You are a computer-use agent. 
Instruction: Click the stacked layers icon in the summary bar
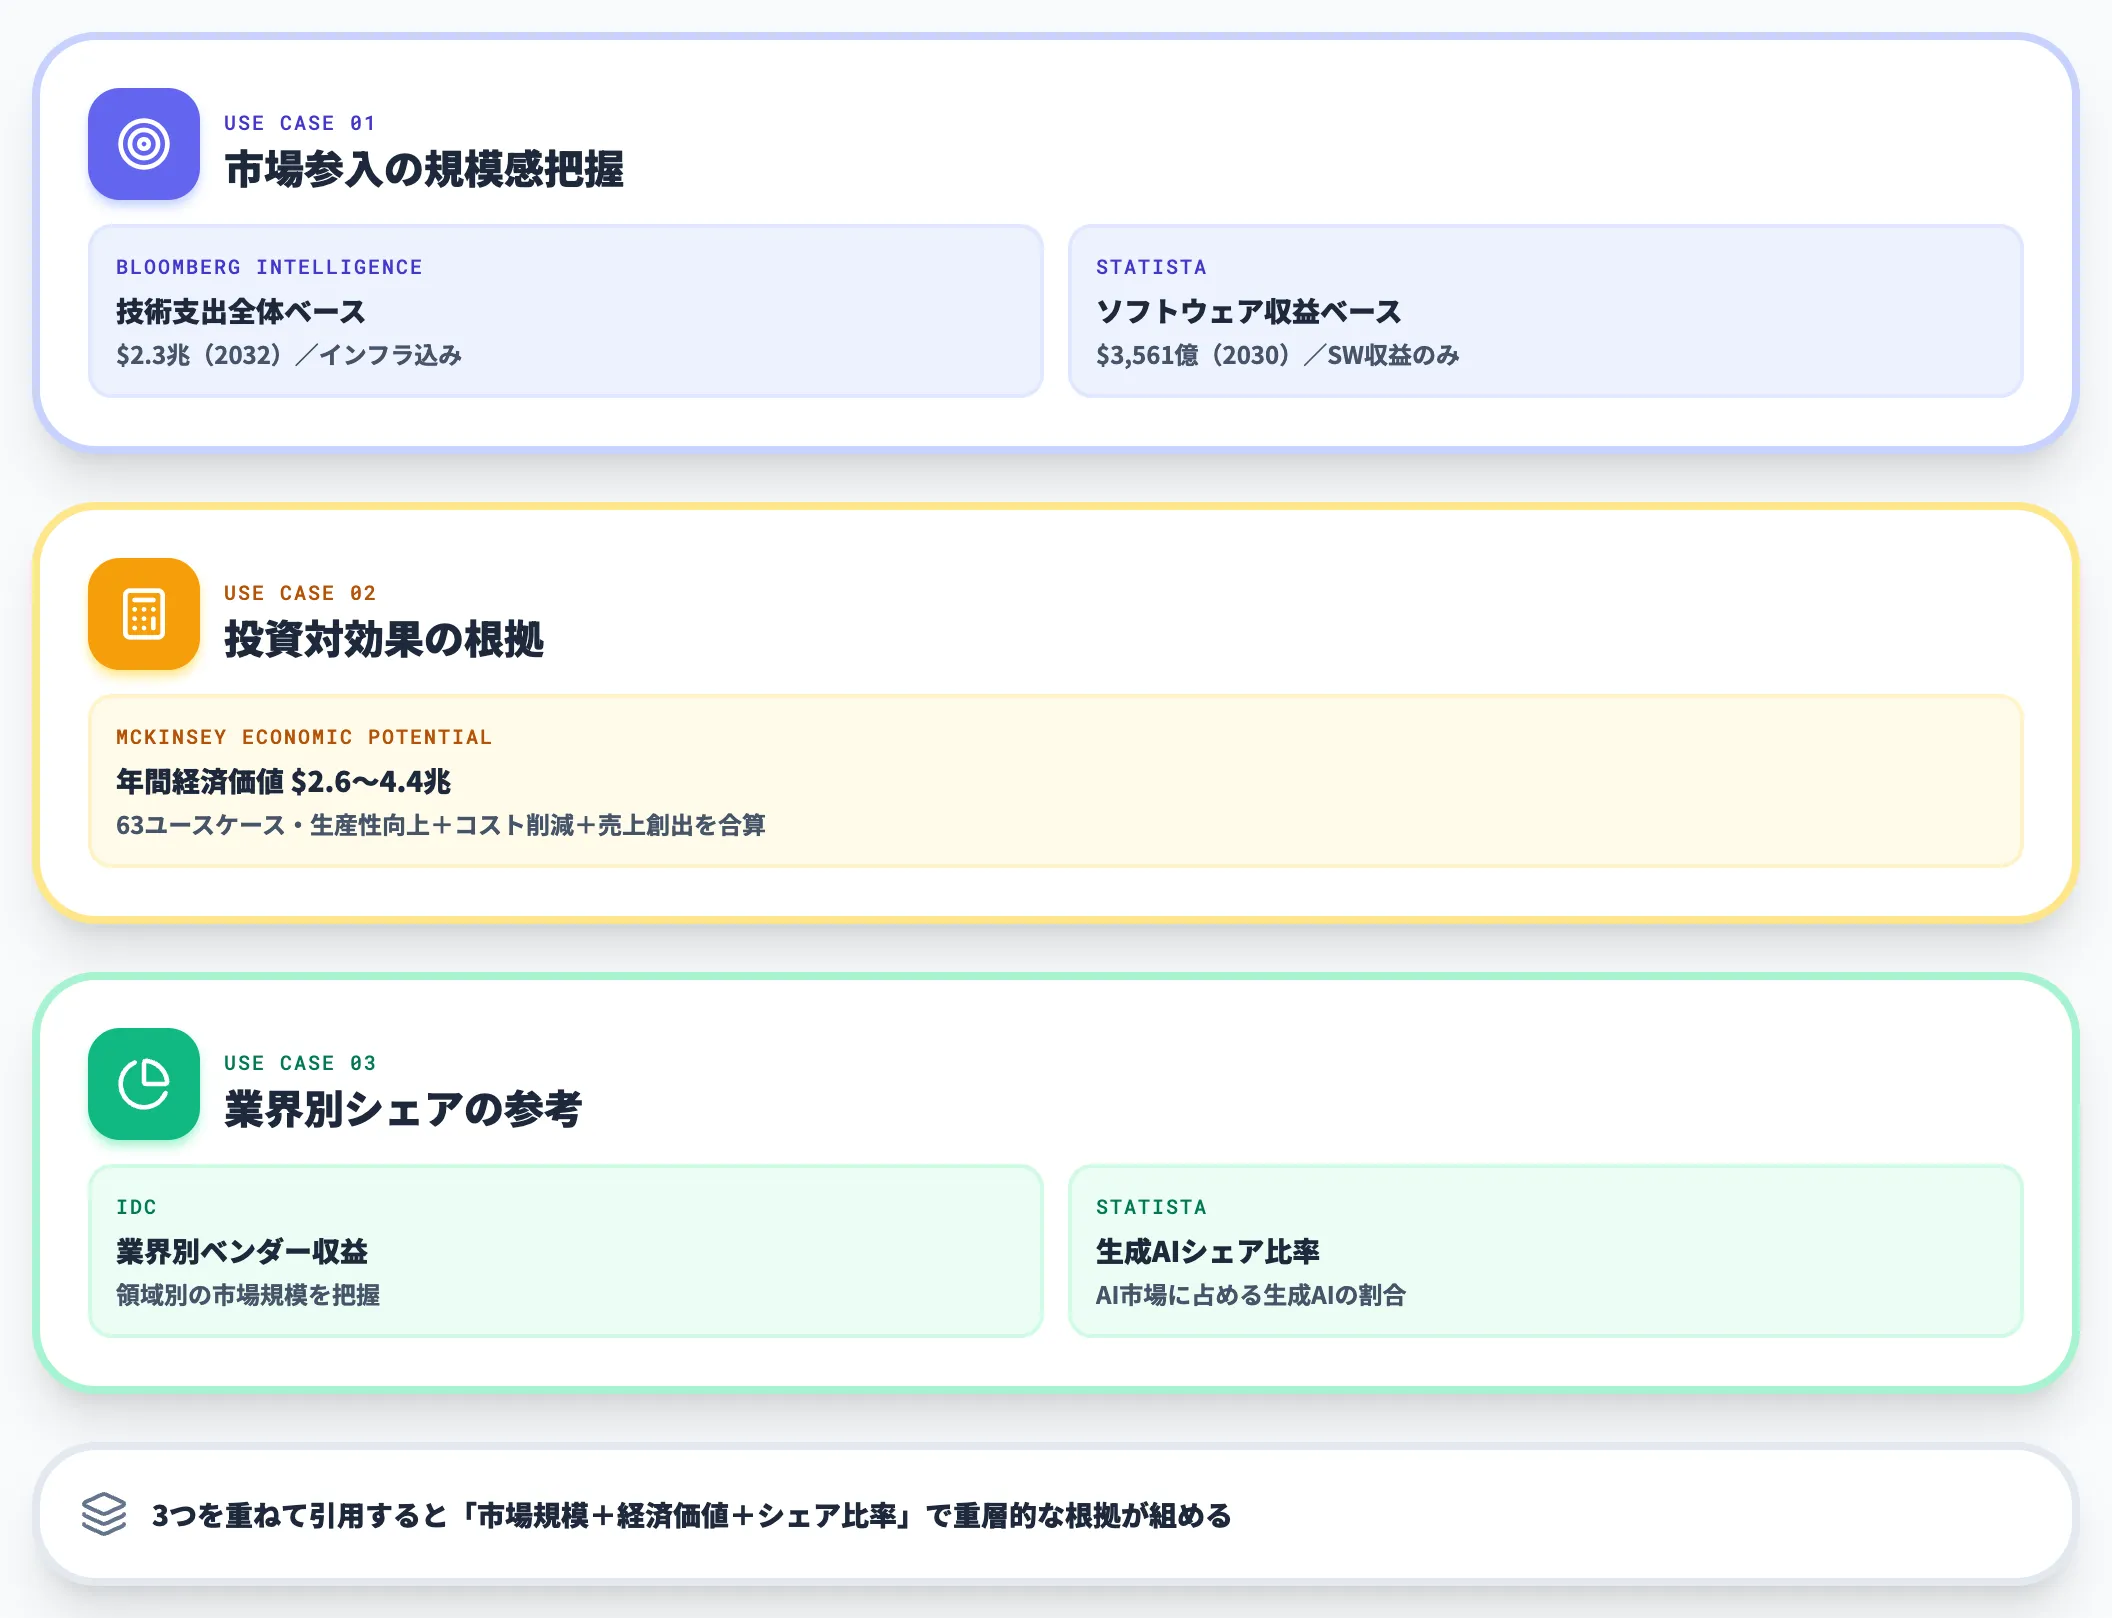coord(104,1514)
